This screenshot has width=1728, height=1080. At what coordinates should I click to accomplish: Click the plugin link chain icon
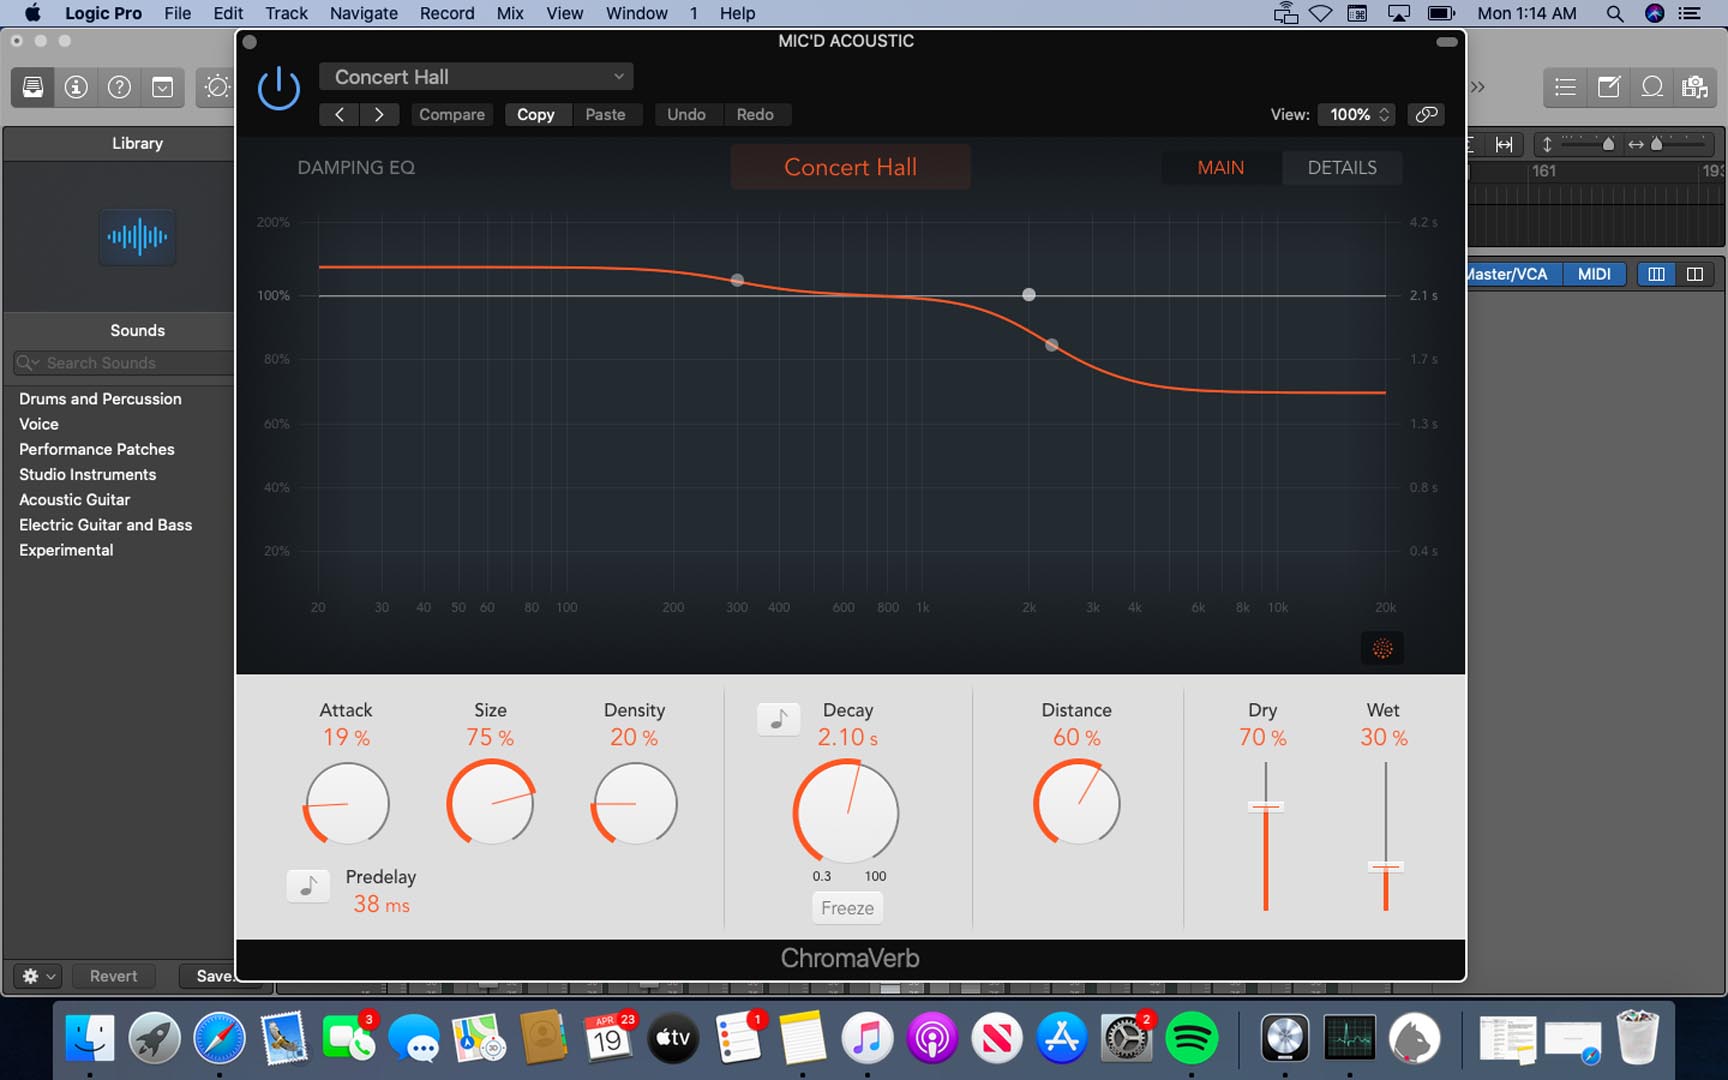1426,114
